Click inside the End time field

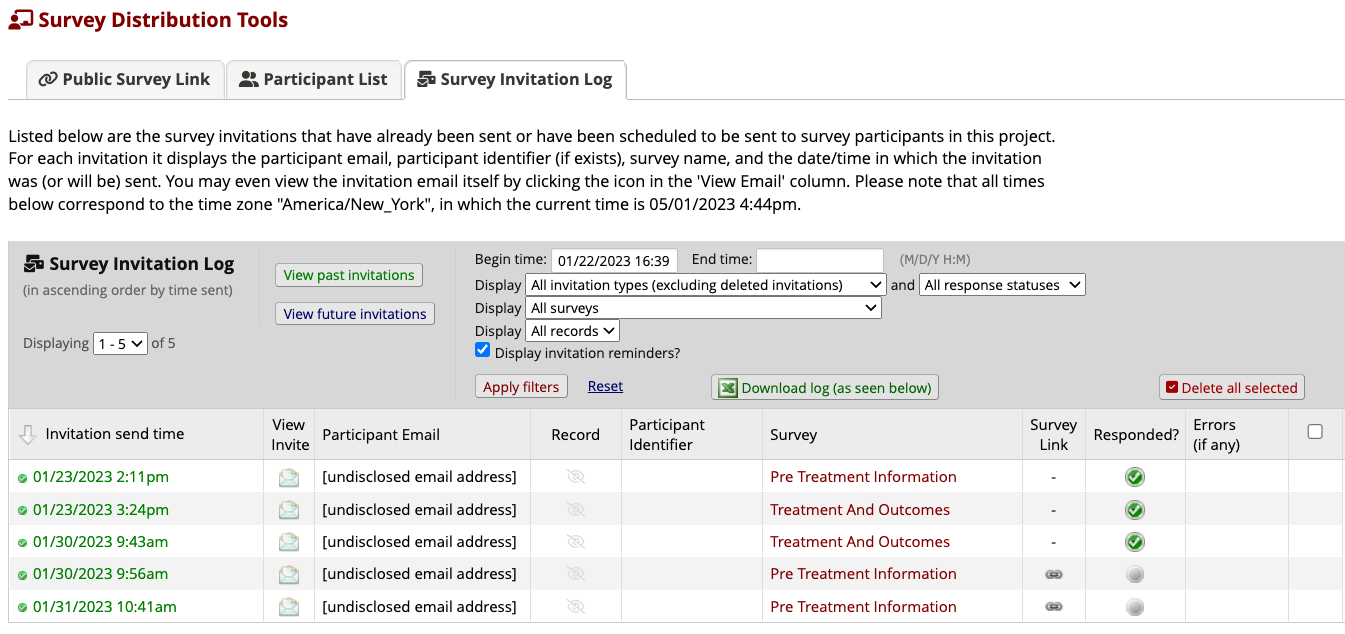point(819,259)
